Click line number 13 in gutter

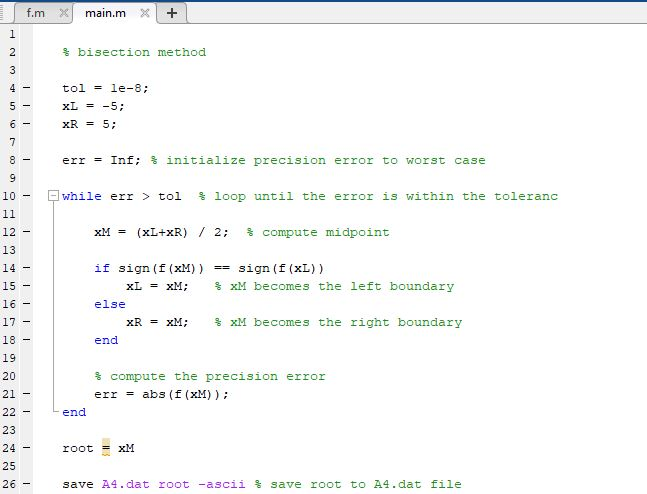pos(9,250)
